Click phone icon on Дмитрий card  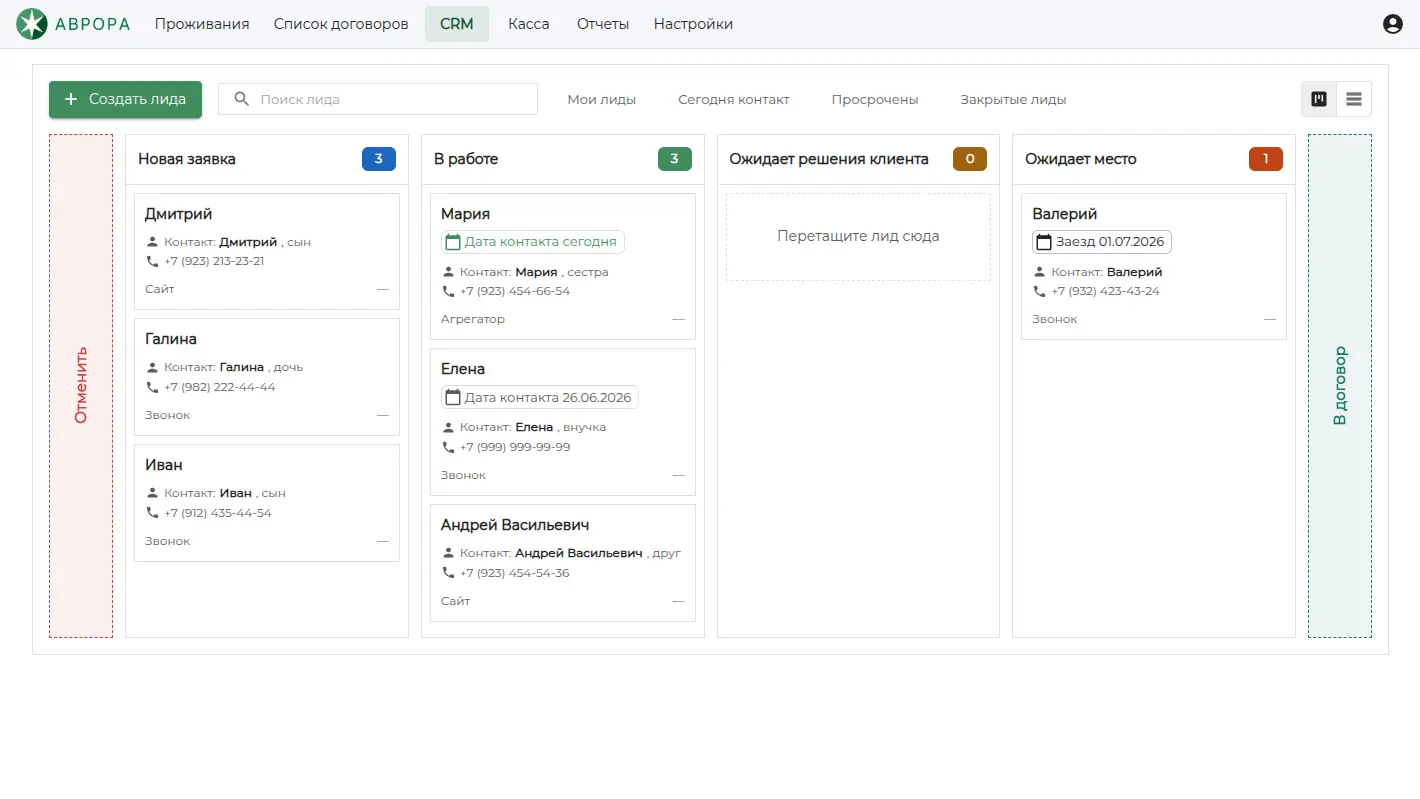click(153, 261)
